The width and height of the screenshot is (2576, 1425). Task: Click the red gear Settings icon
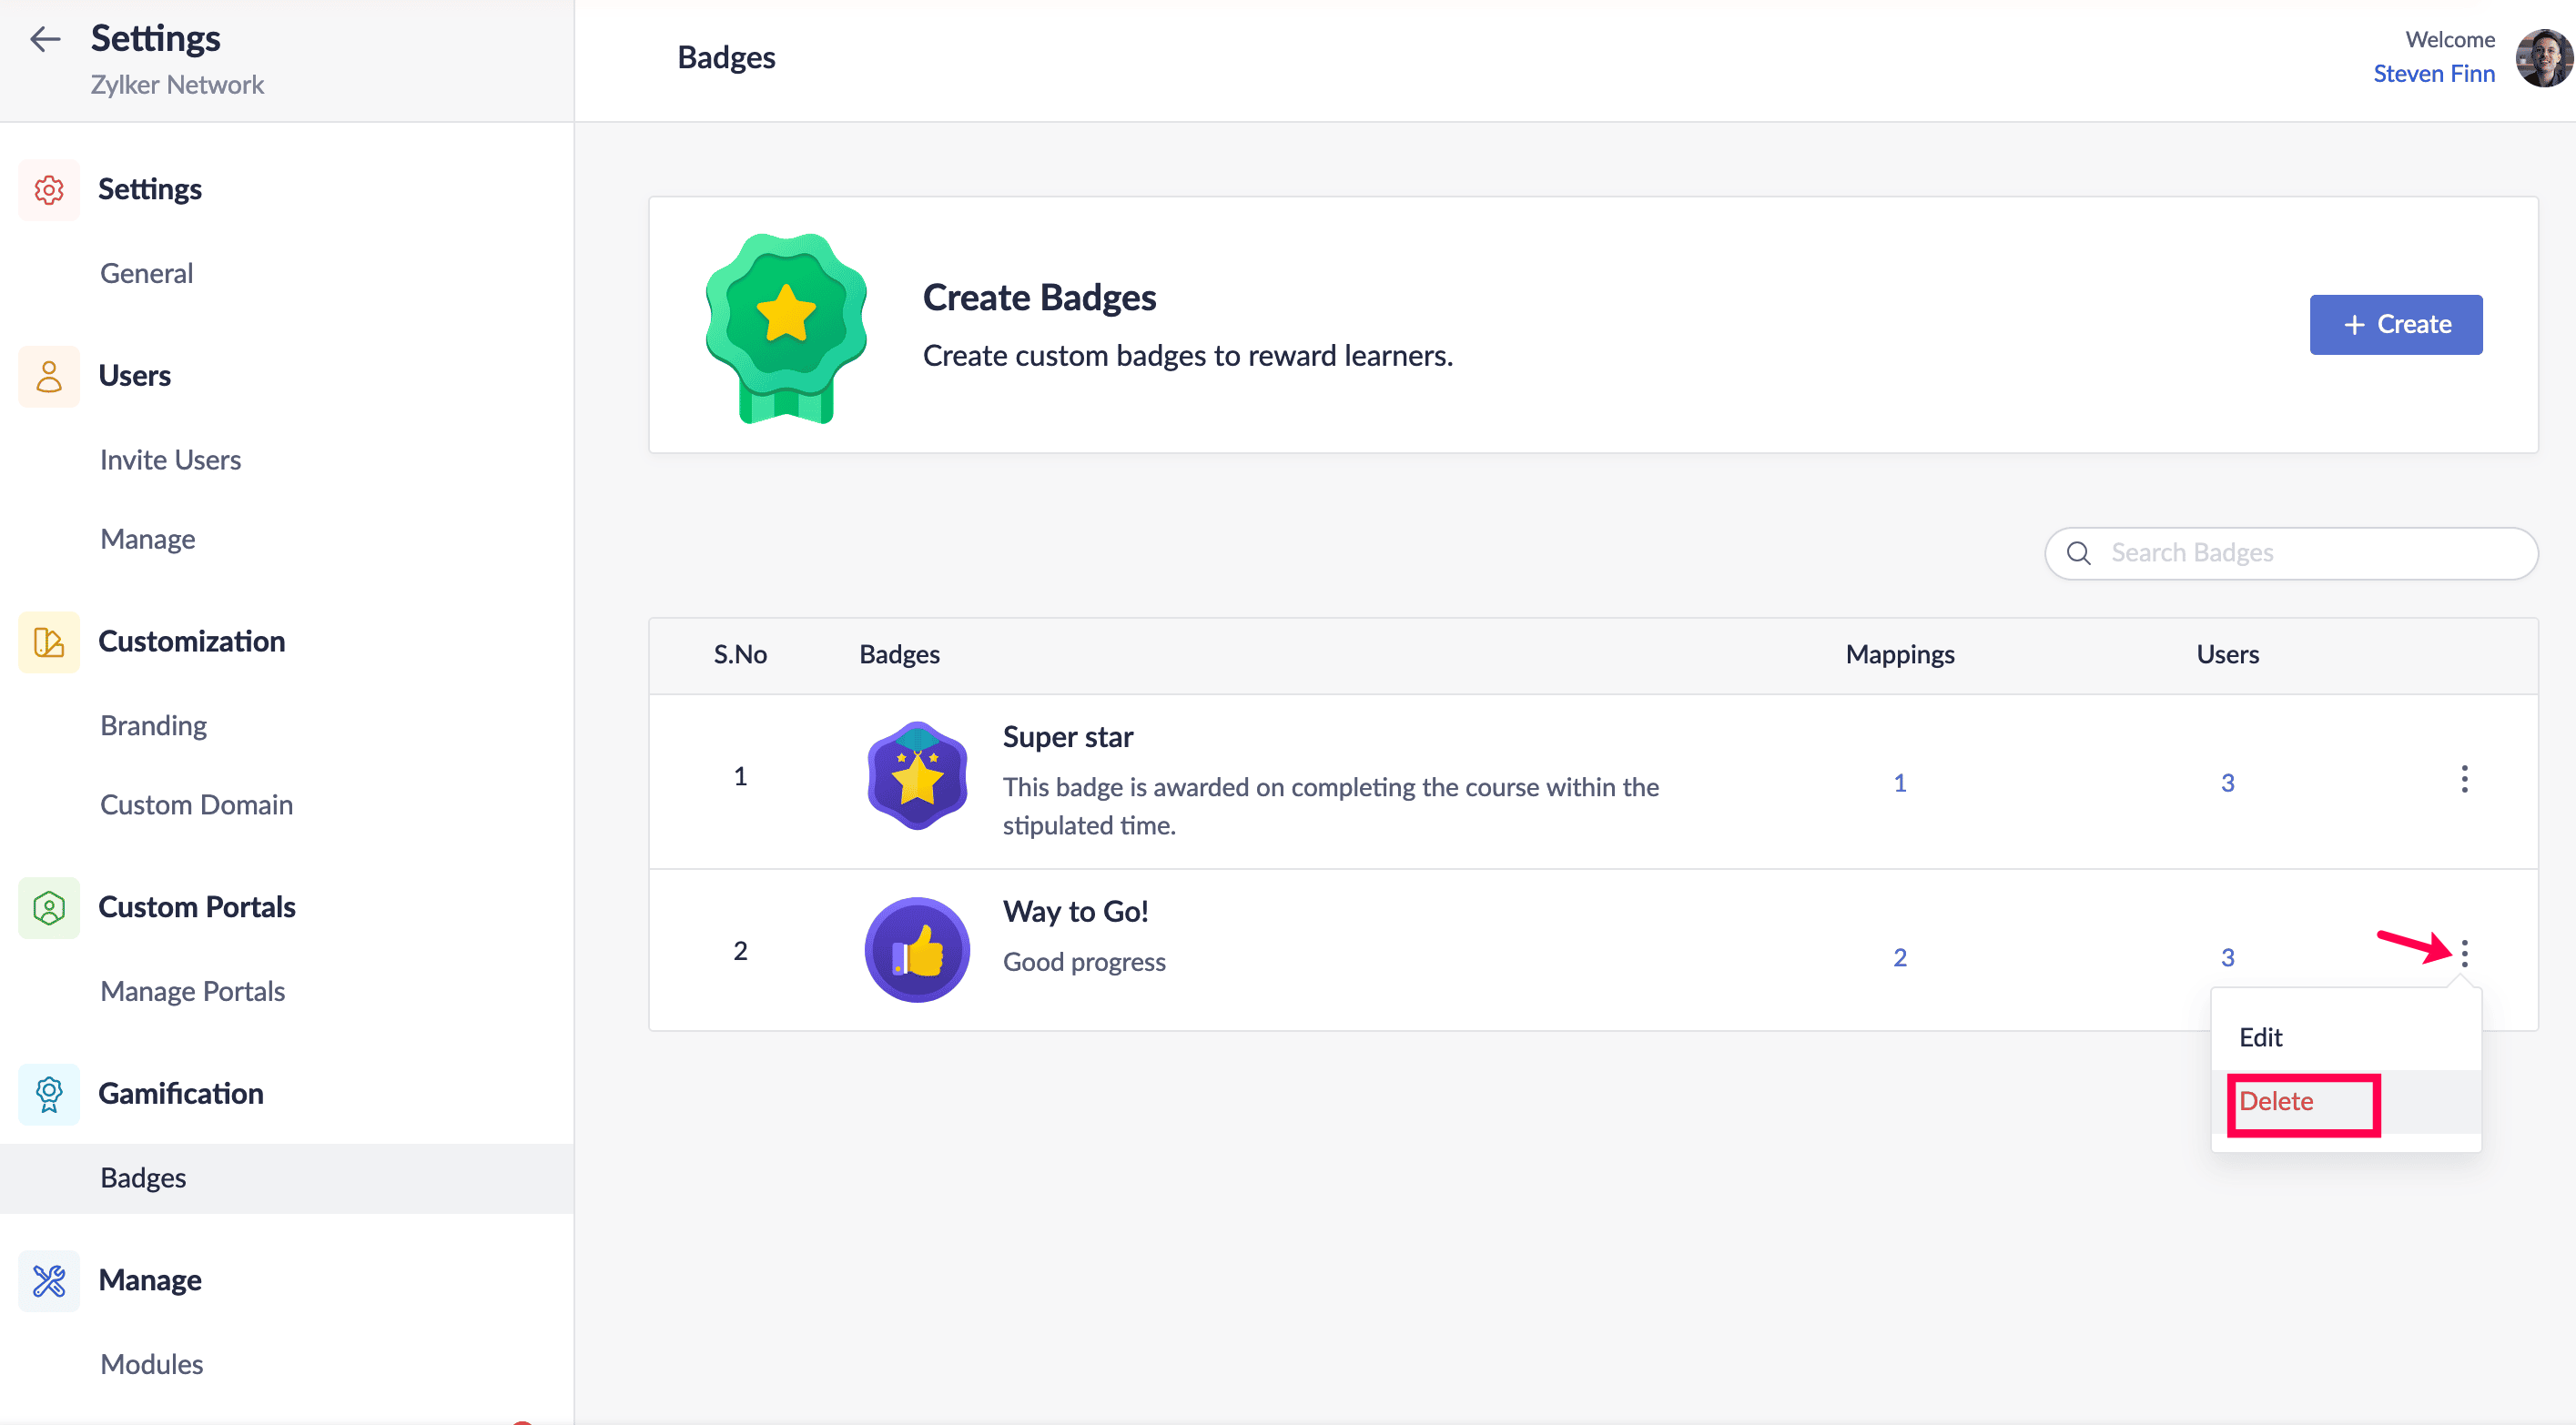pos(49,189)
